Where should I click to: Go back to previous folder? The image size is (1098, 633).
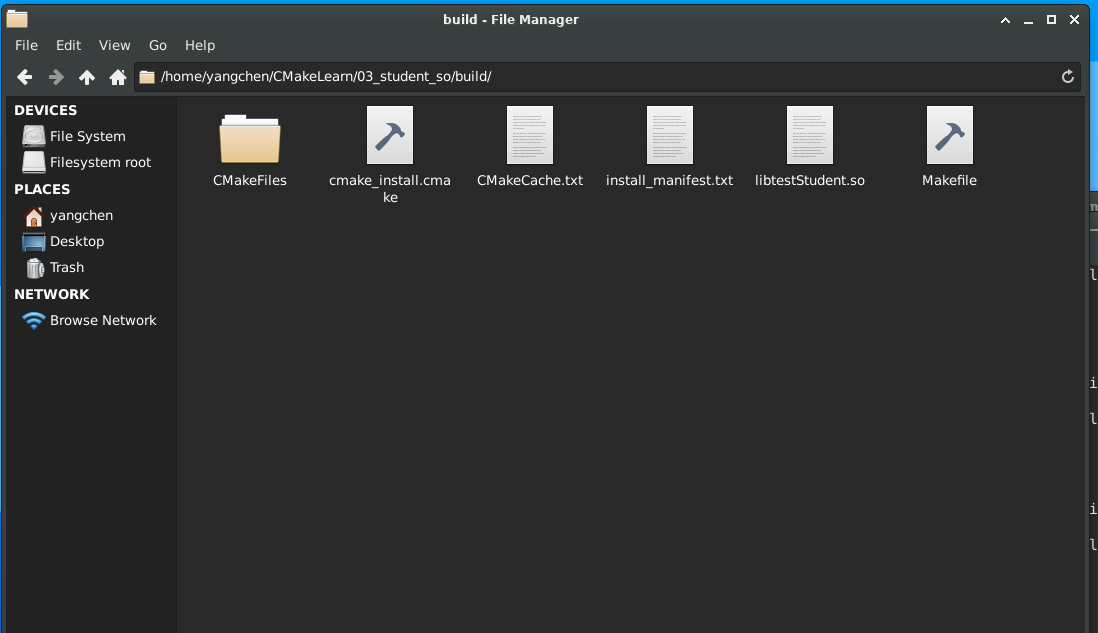[25, 77]
